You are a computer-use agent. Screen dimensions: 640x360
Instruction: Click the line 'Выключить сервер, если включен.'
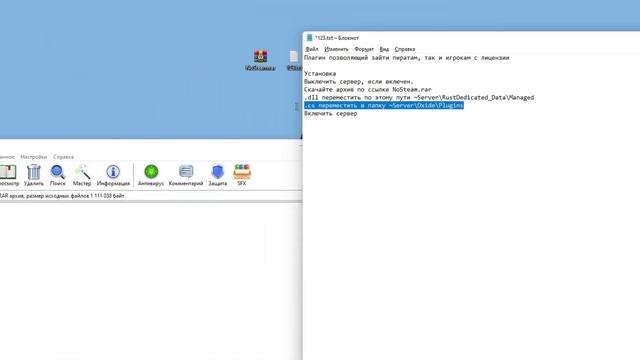359,82
